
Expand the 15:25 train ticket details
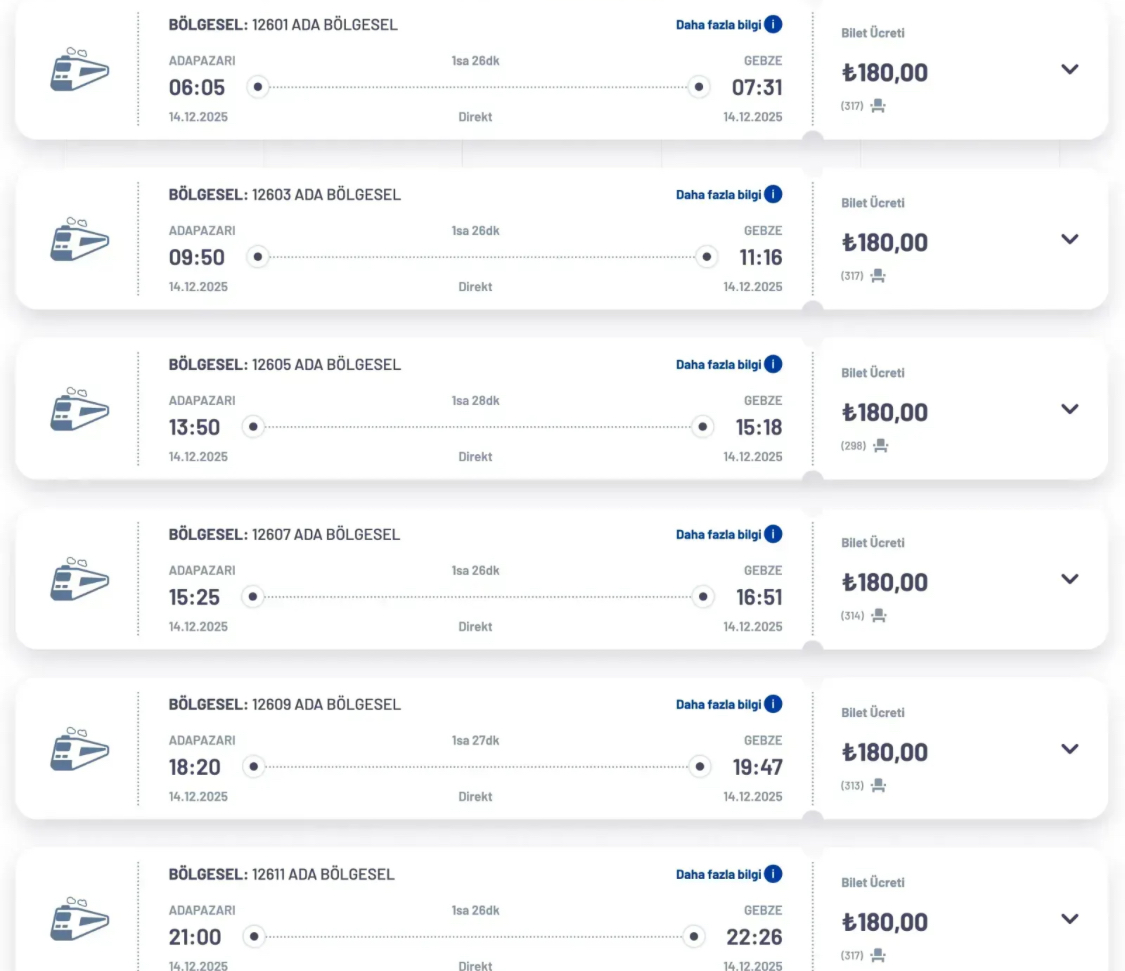(x=1070, y=579)
